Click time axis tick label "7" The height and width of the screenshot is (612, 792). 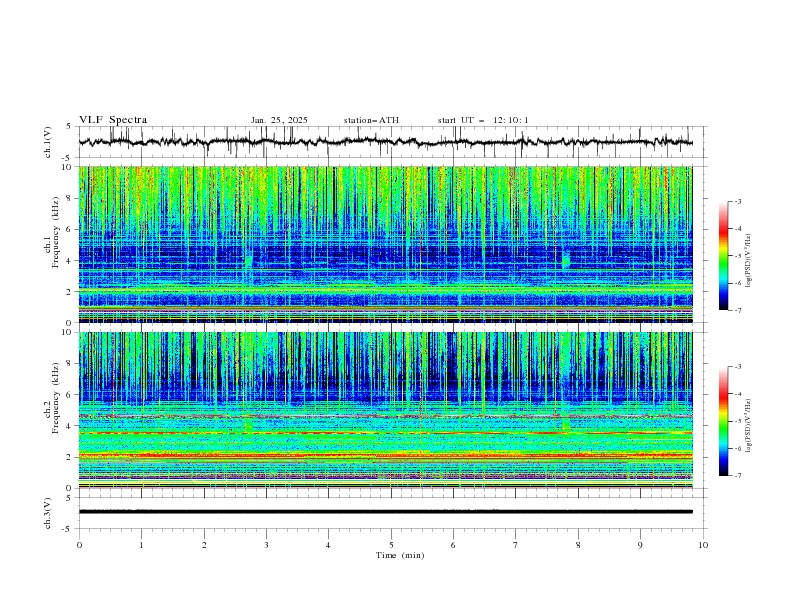[516, 545]
